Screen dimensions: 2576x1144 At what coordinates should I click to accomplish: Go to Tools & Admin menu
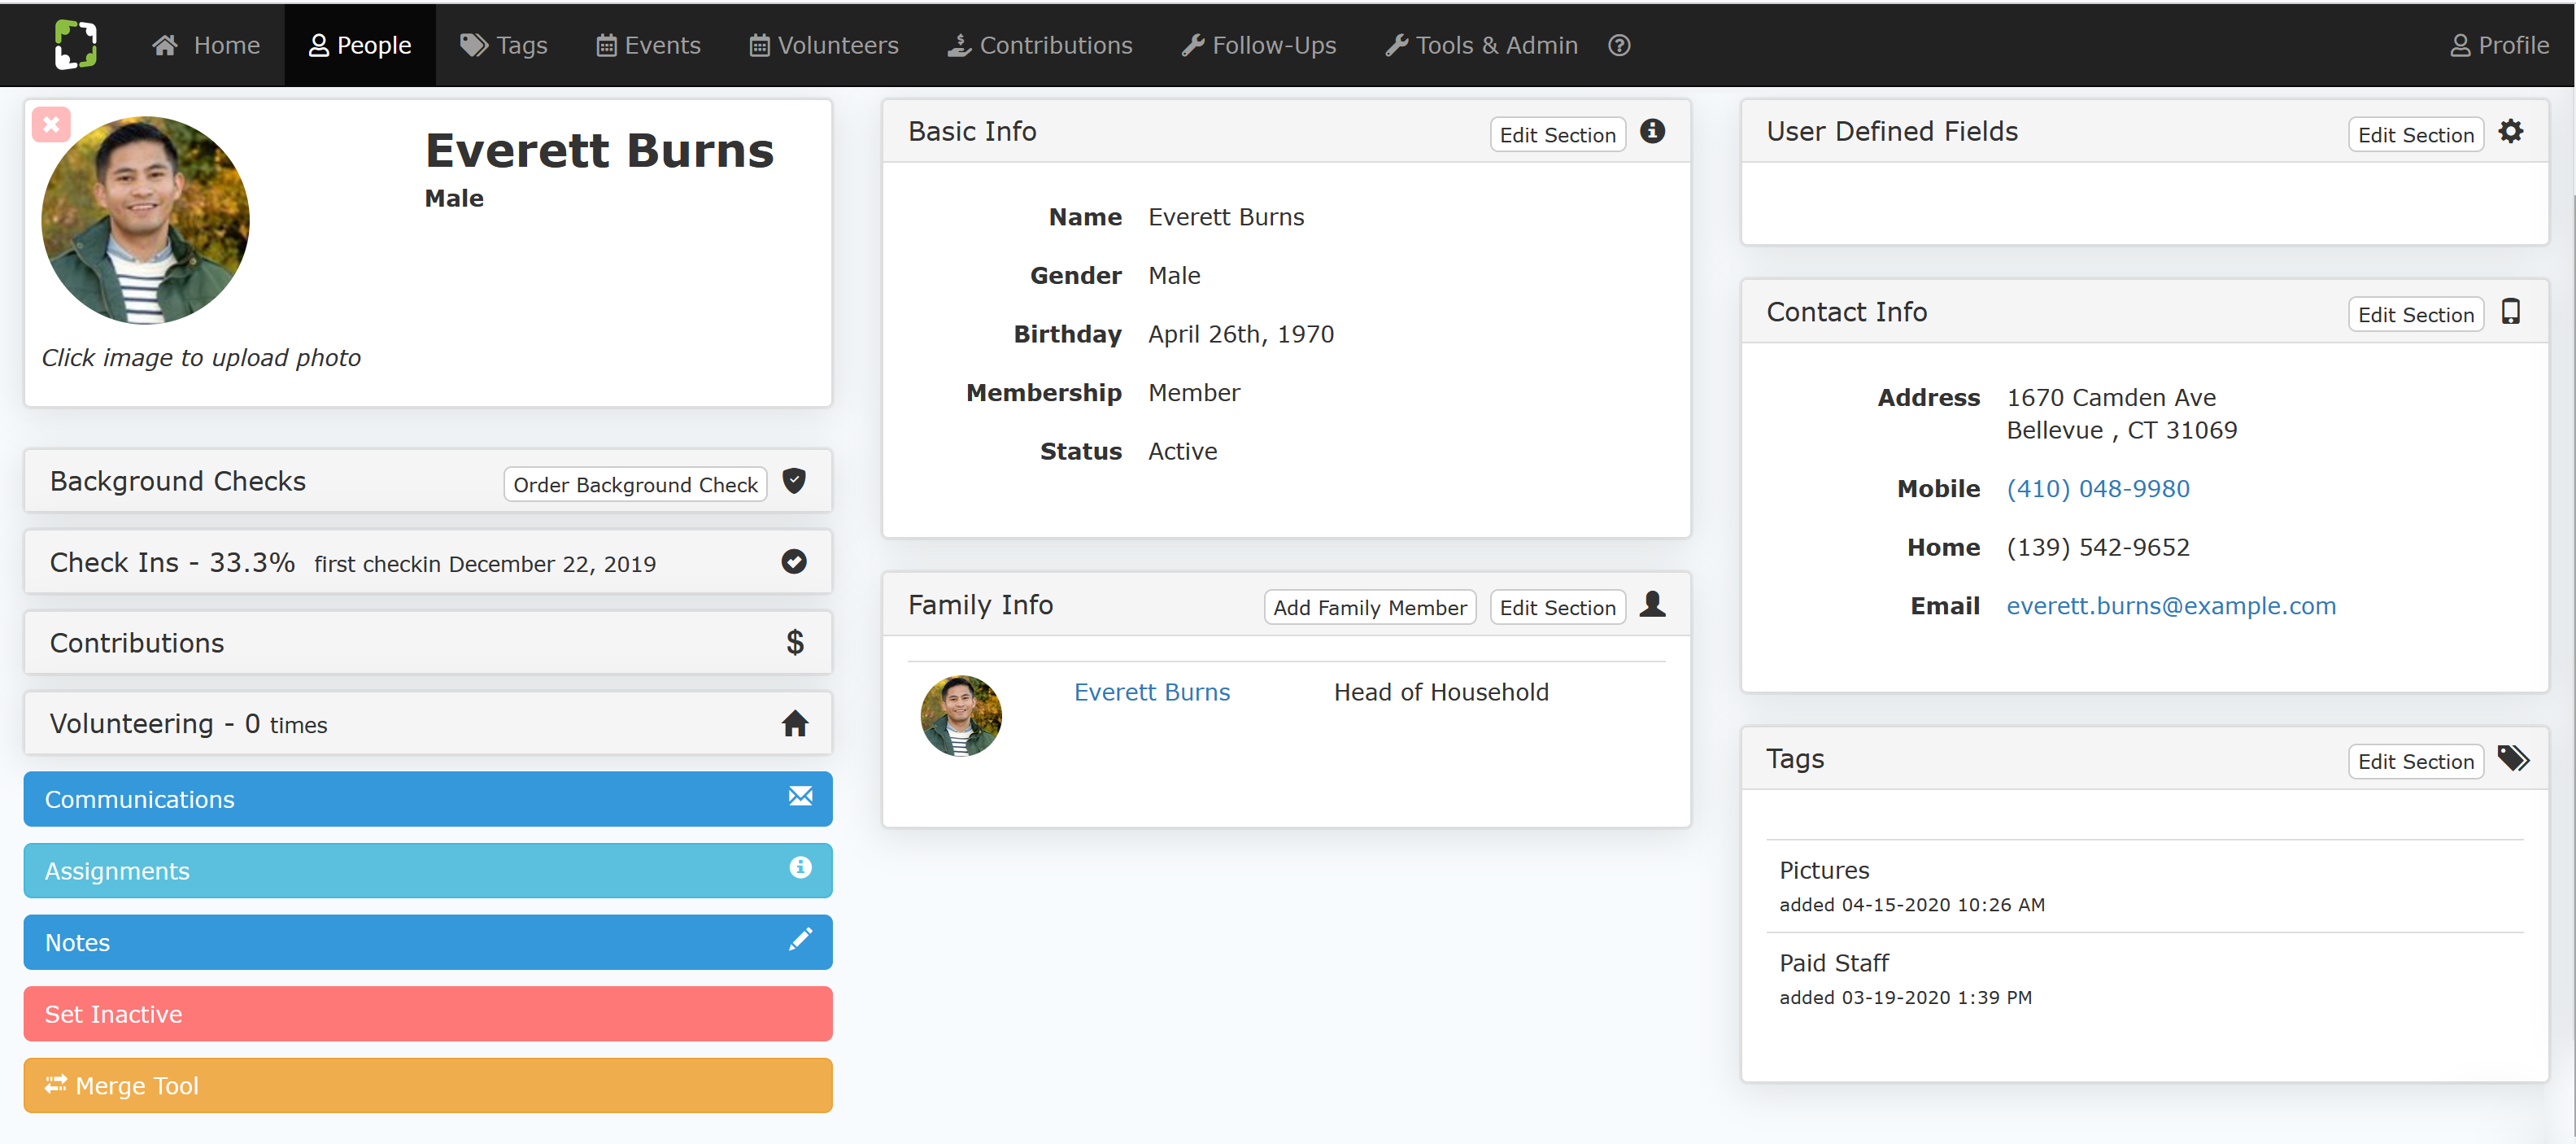pos(1481,45)
